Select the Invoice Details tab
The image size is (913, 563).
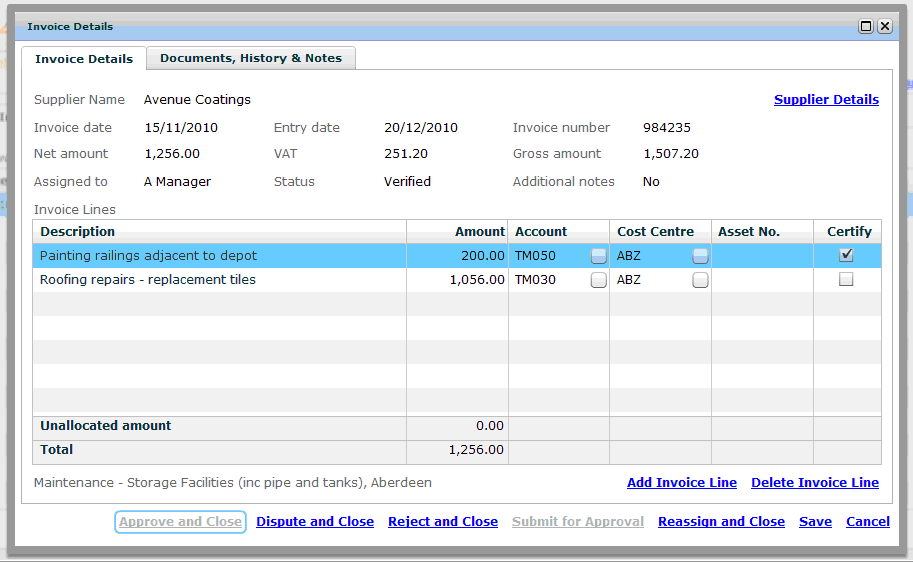click(x=84, y=59)
